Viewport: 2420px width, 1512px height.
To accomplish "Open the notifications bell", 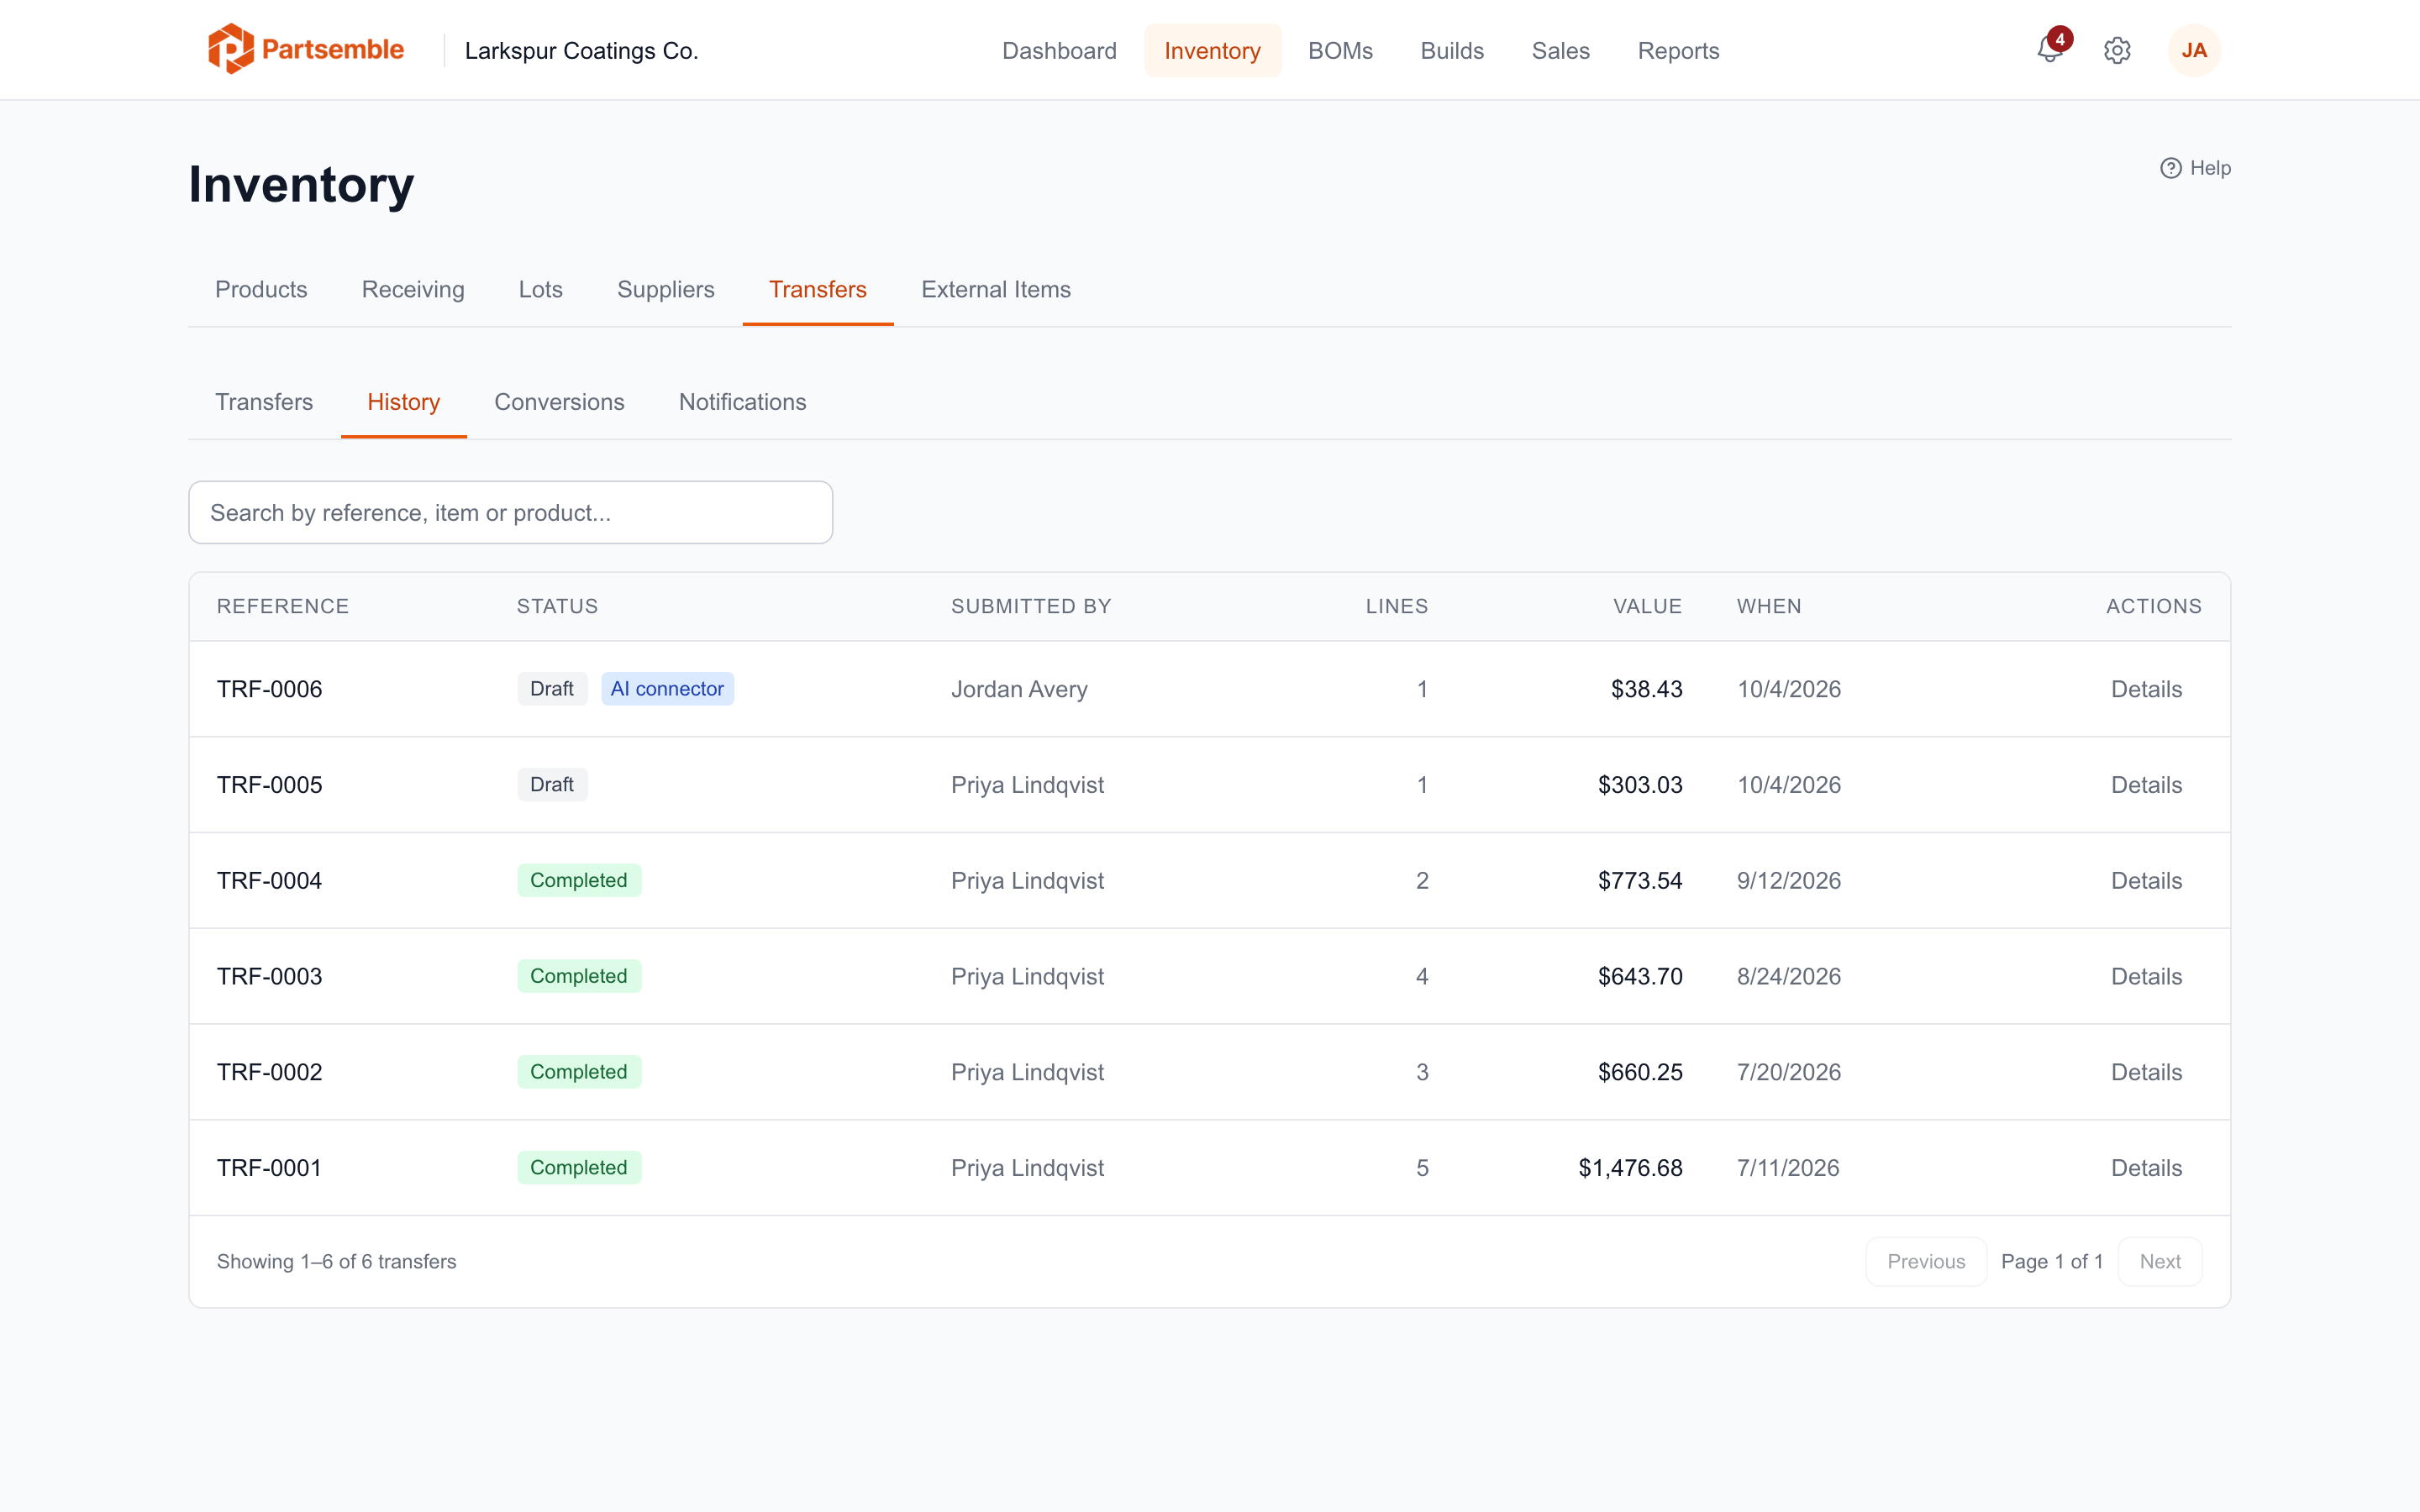I will coord(2050,49).
